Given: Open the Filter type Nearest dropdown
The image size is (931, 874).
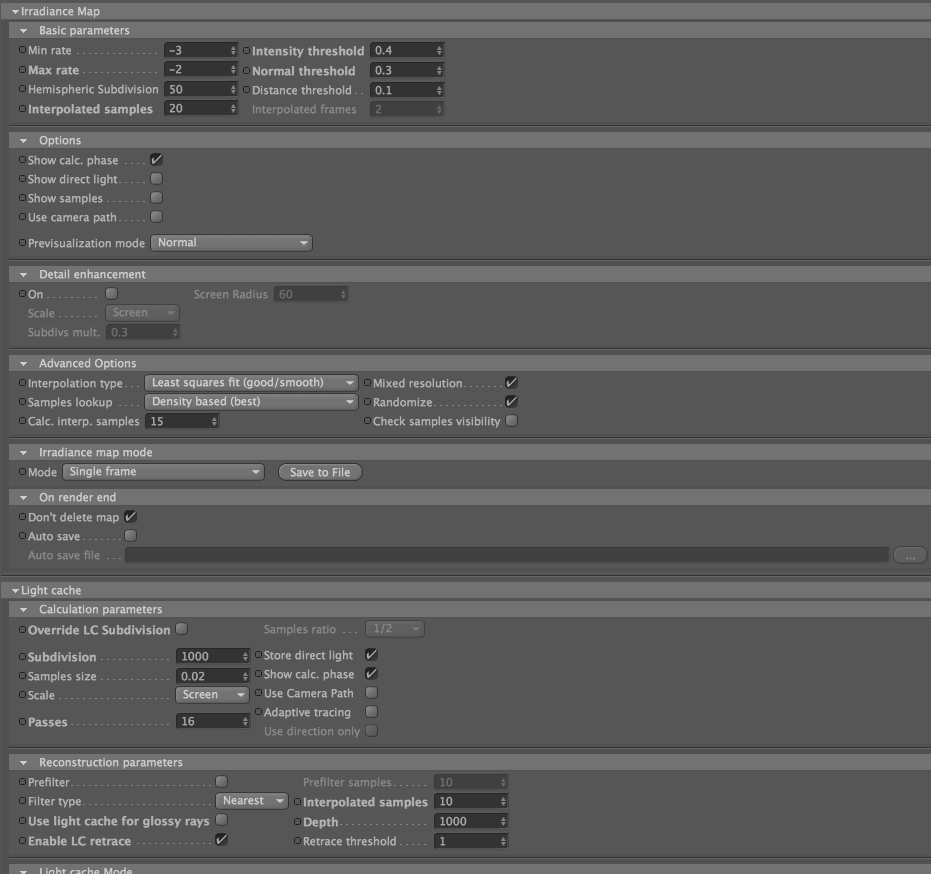Looking at the screenshot, I should [x=252, y=801].
